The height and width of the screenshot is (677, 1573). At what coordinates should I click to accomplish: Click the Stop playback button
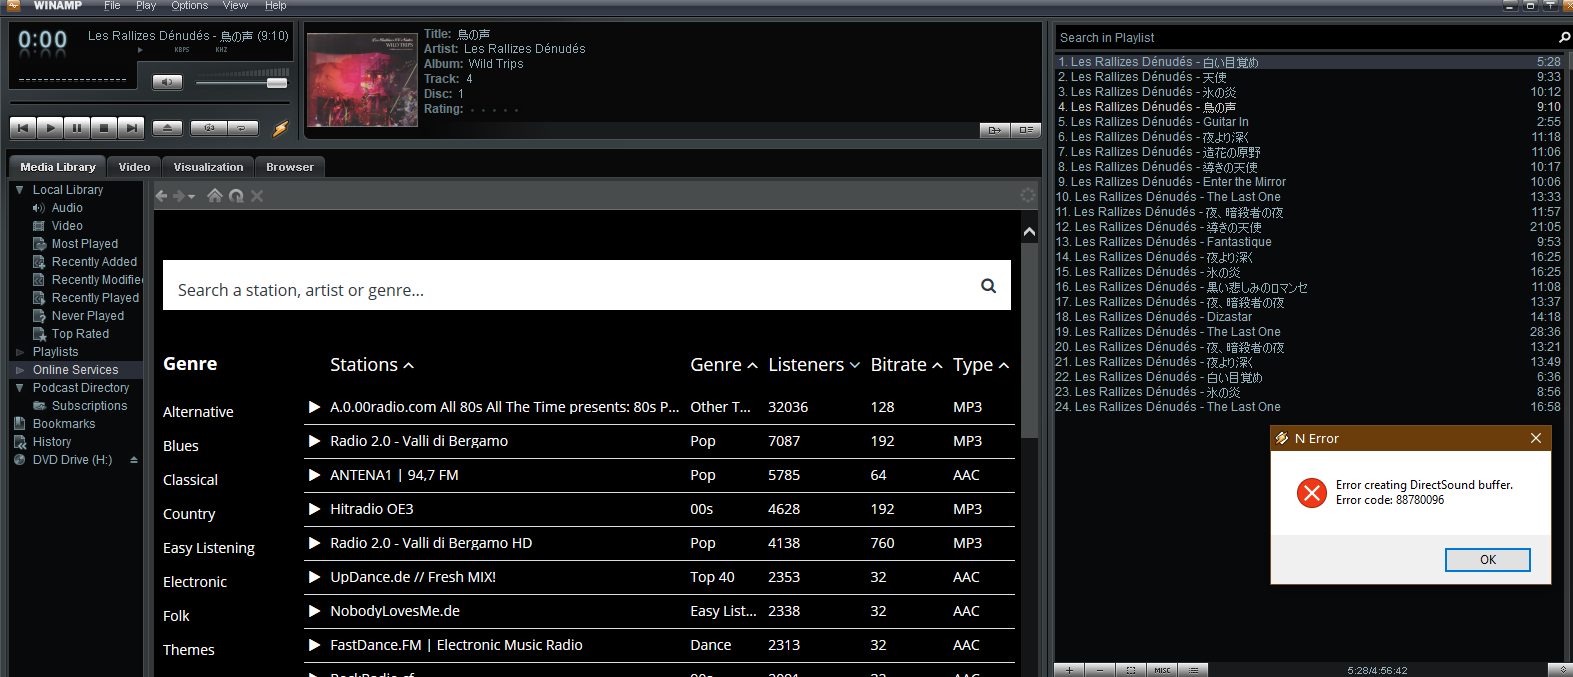tap(104, 128)
